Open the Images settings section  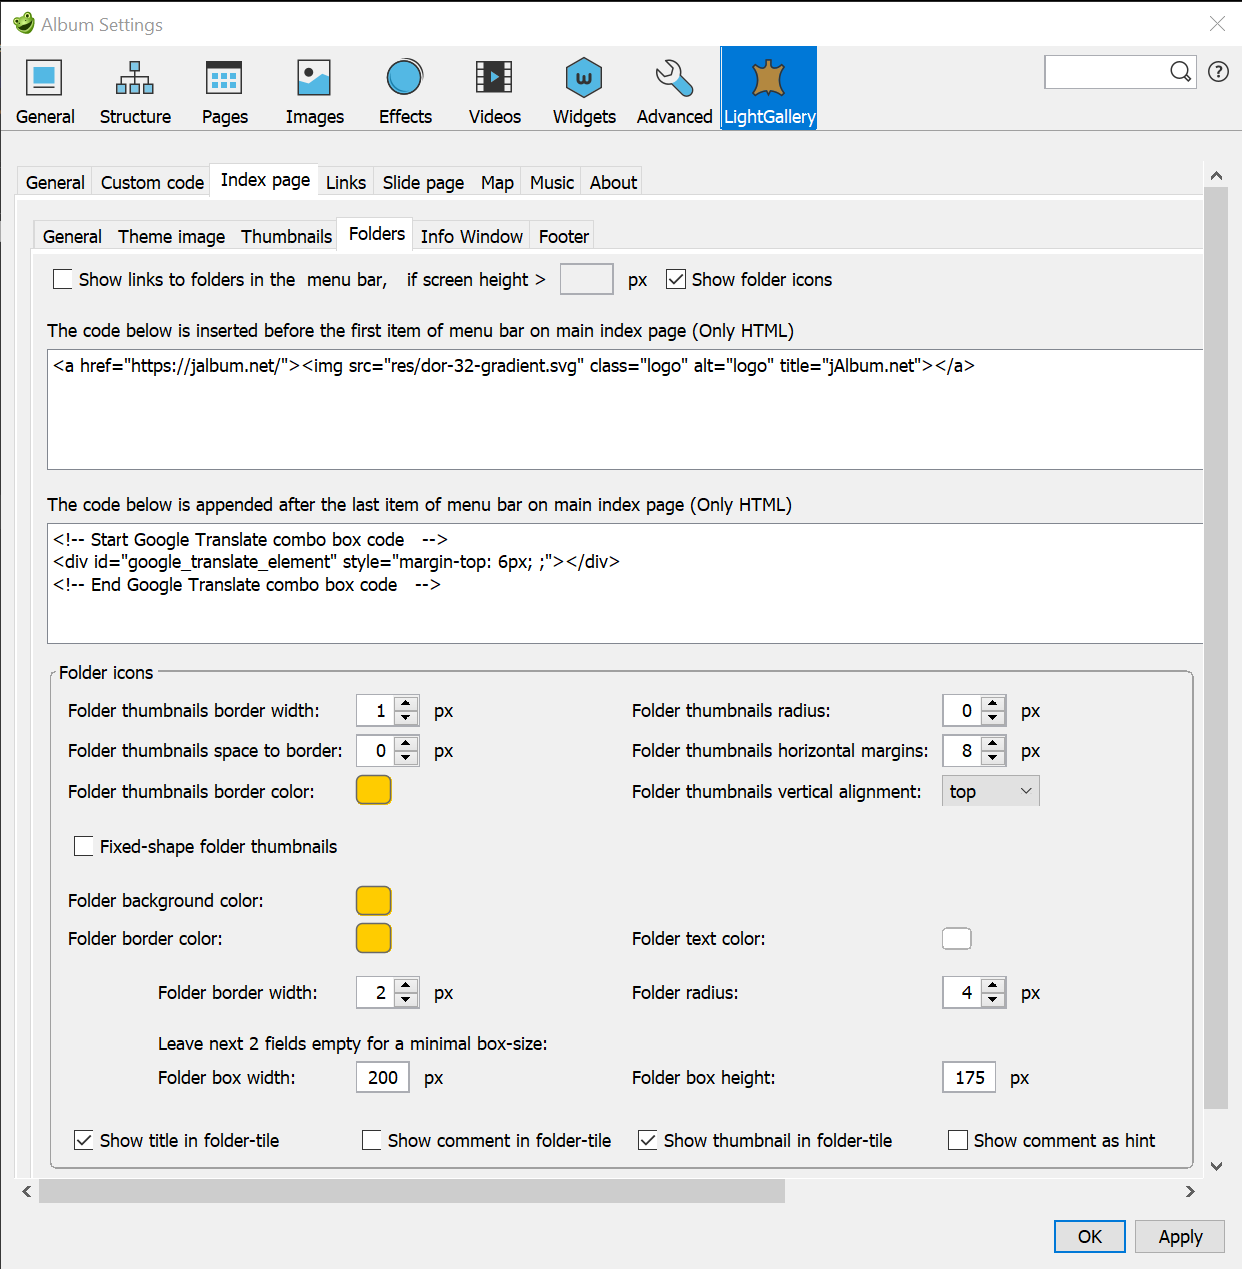pos(314,88)
